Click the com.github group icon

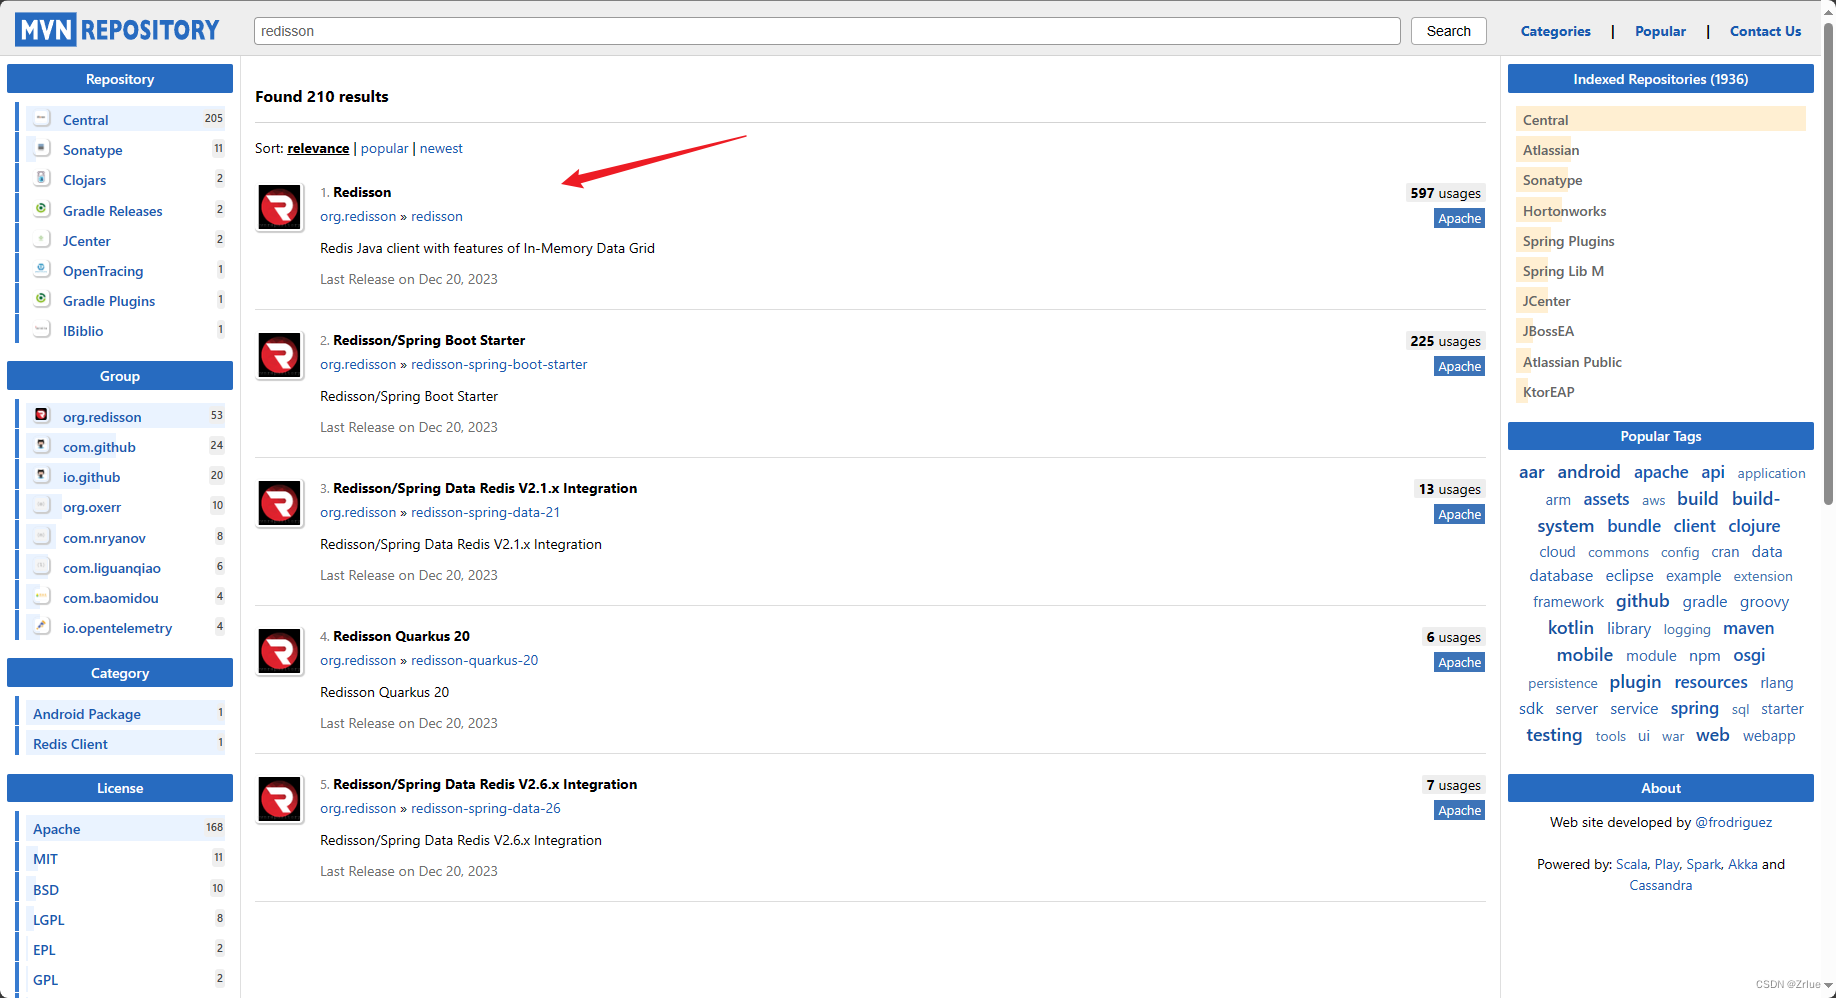coord(42,445)
